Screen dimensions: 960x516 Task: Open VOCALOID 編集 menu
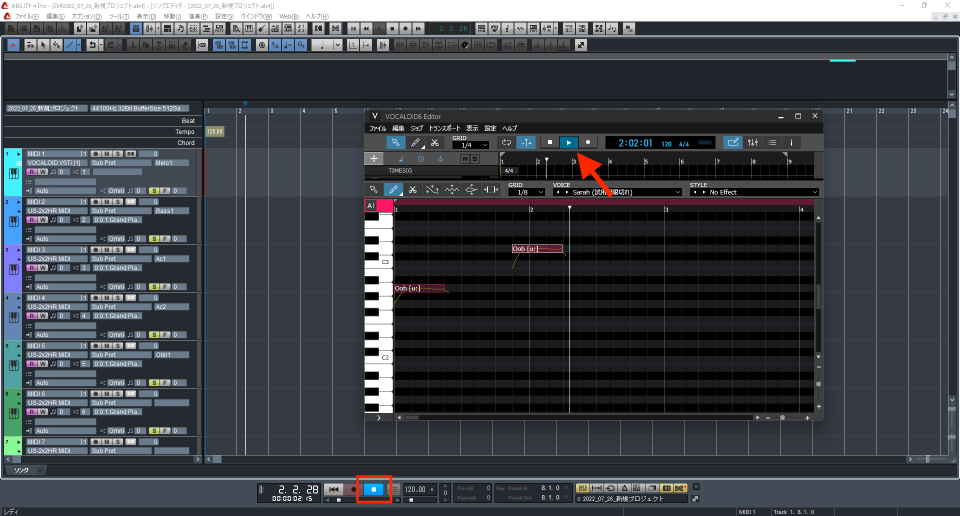tap(398, 129)
